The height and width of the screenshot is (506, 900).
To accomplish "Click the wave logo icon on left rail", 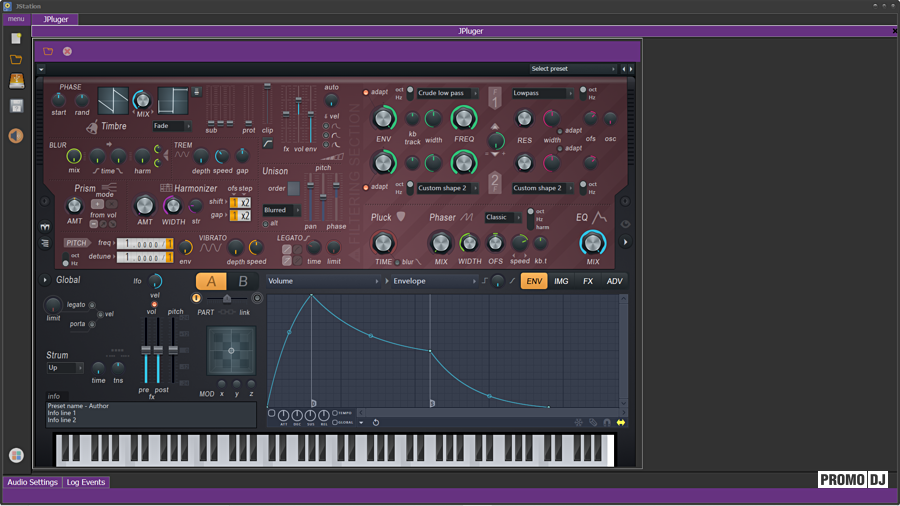I will (x=45, y=227).
